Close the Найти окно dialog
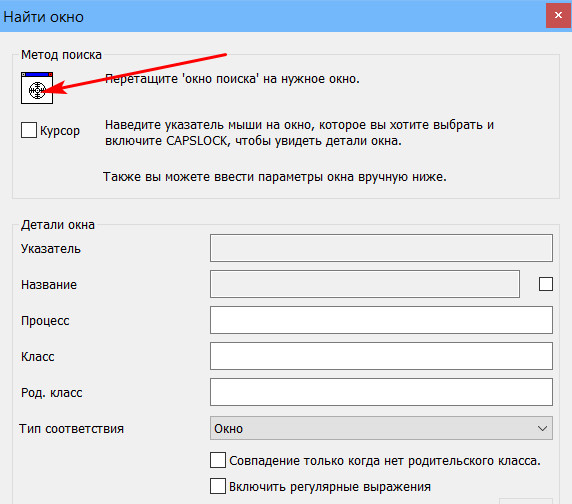 pyautogui.click(x=558, y=15)
